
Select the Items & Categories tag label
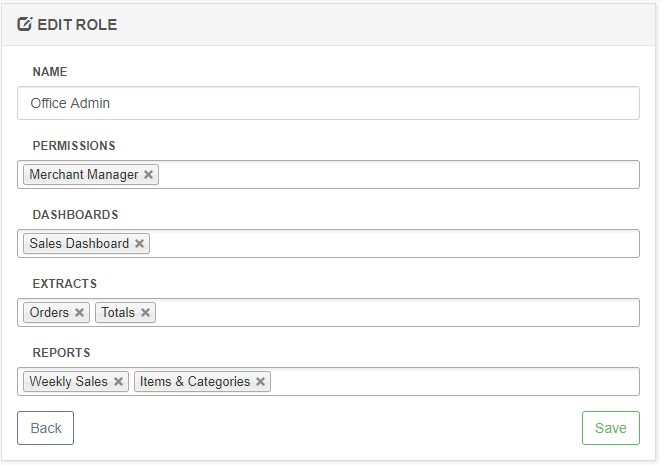pos(195,381)
